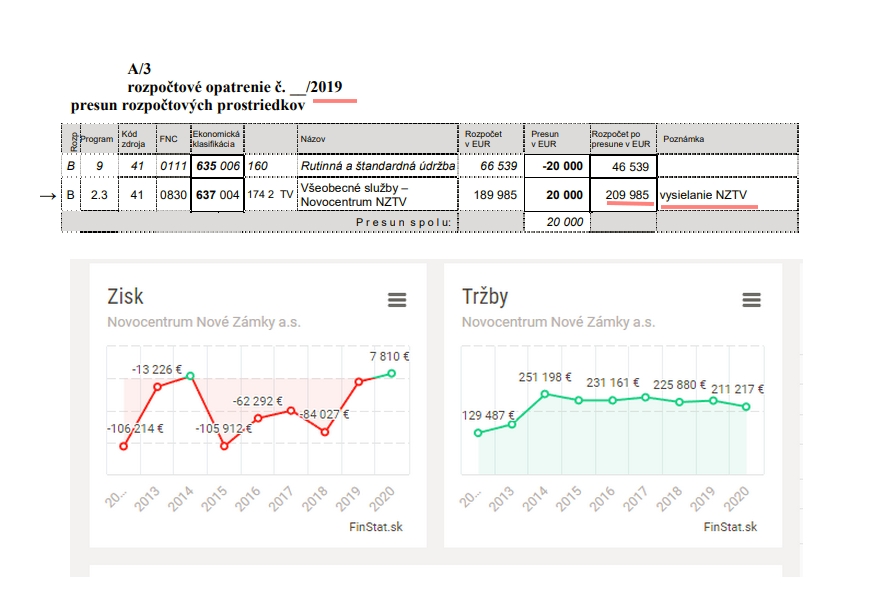877x589 pixels.
Task: Click the Tržby chart title
Action: (x=485, y=296)
